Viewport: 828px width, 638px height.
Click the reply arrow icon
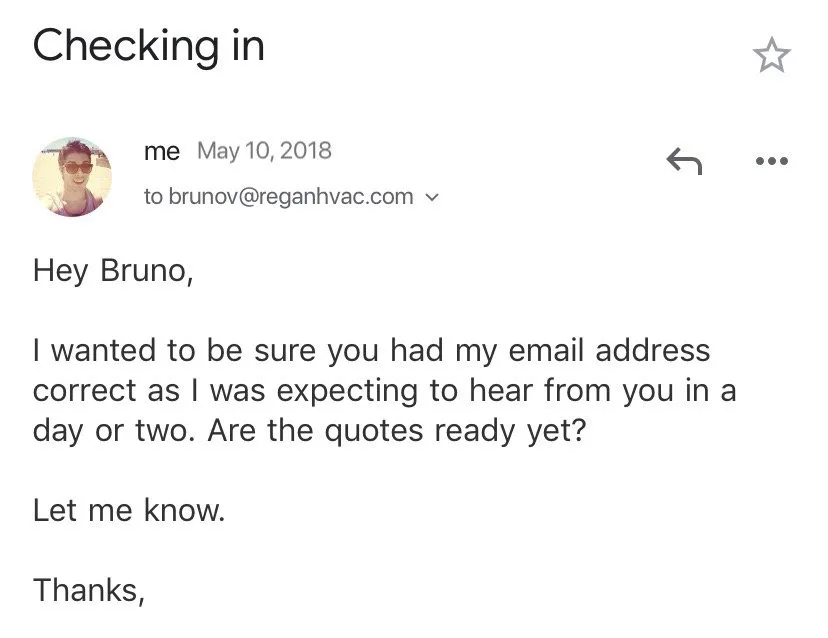(x=683, y=161)
